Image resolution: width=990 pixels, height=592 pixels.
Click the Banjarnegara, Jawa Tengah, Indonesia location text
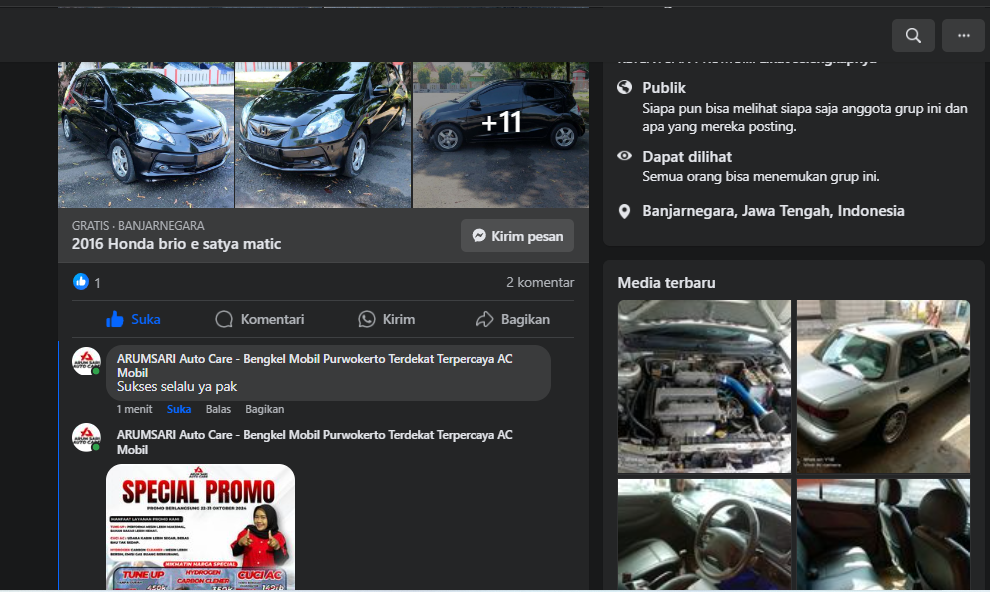click(773, 211)
